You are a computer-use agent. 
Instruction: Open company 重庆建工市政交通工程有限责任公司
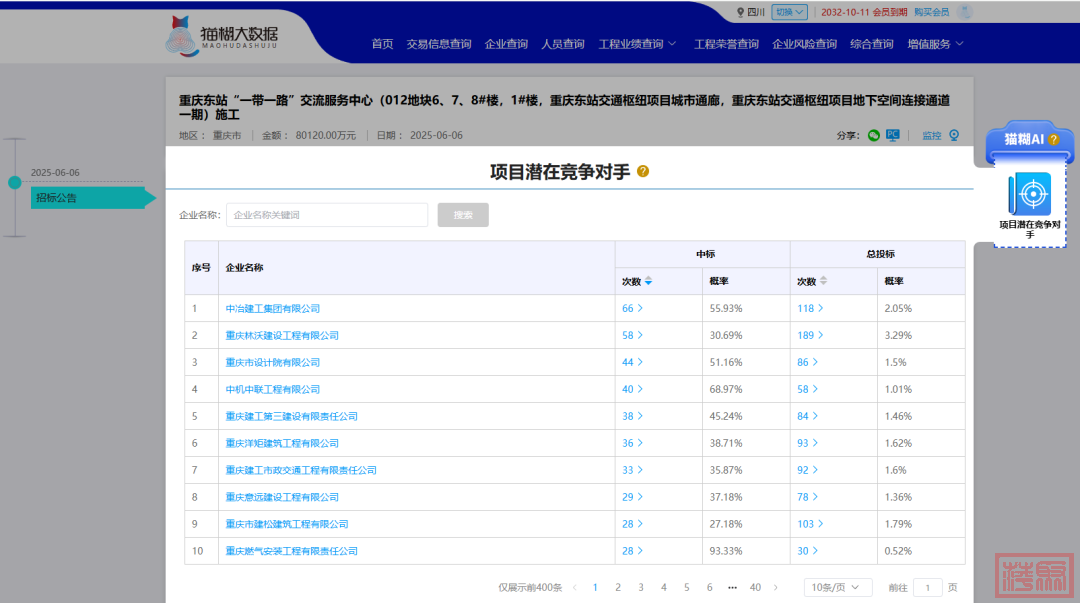301,470
